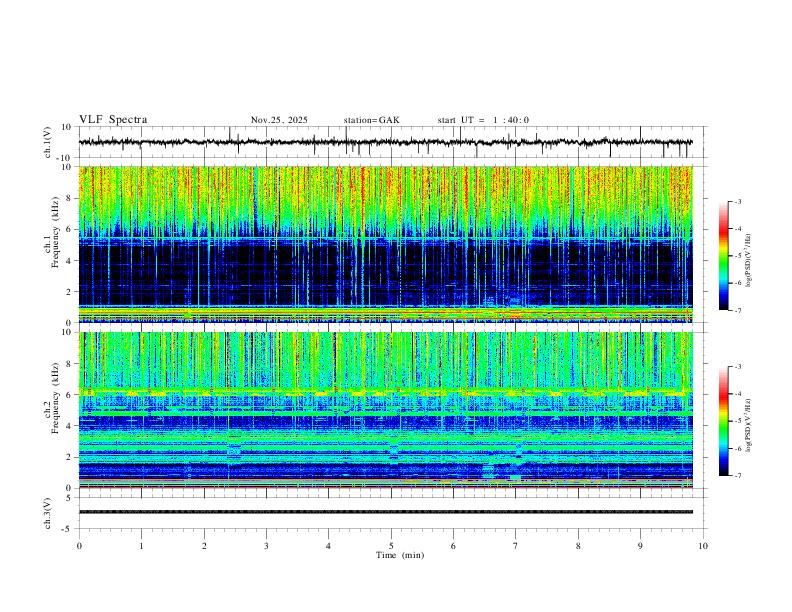792x612 pixels.
Task: Click time axis tick label "9"
Action: [x=640, y=546]
